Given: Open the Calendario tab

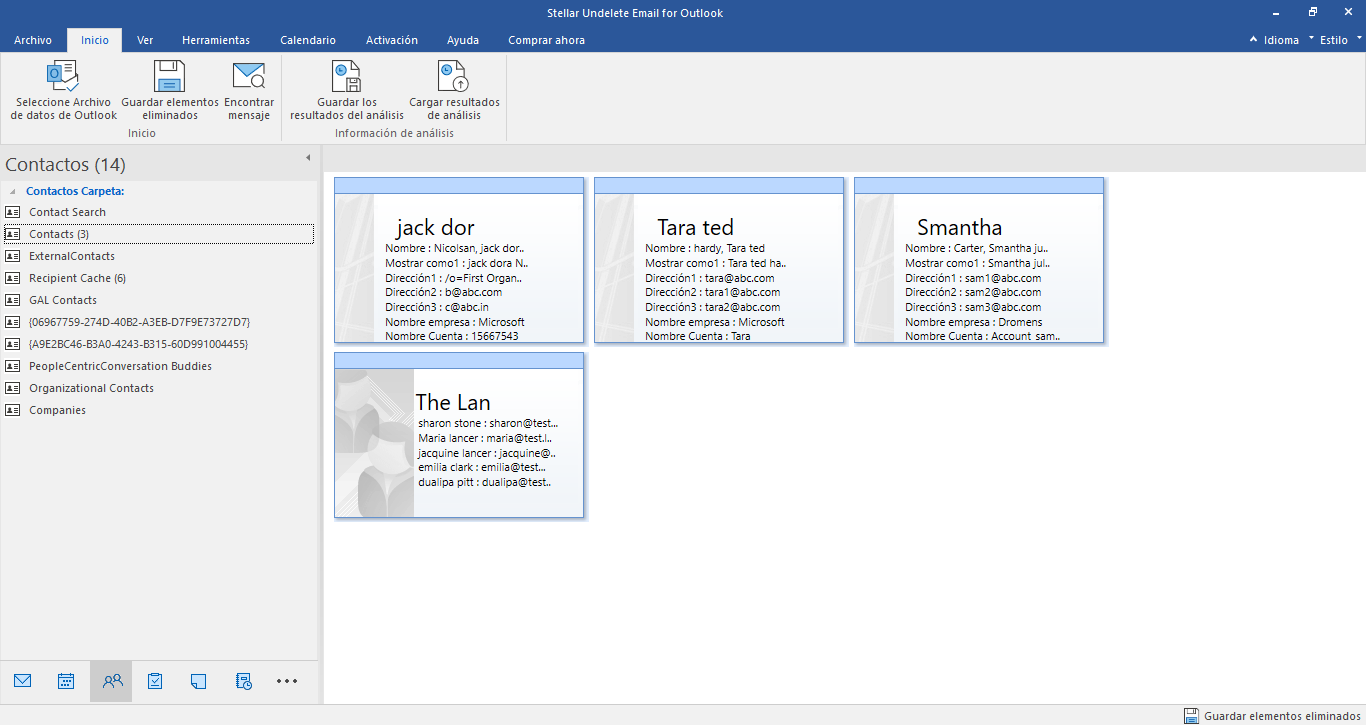Looking at the screenshot, I should pos(308,40).
